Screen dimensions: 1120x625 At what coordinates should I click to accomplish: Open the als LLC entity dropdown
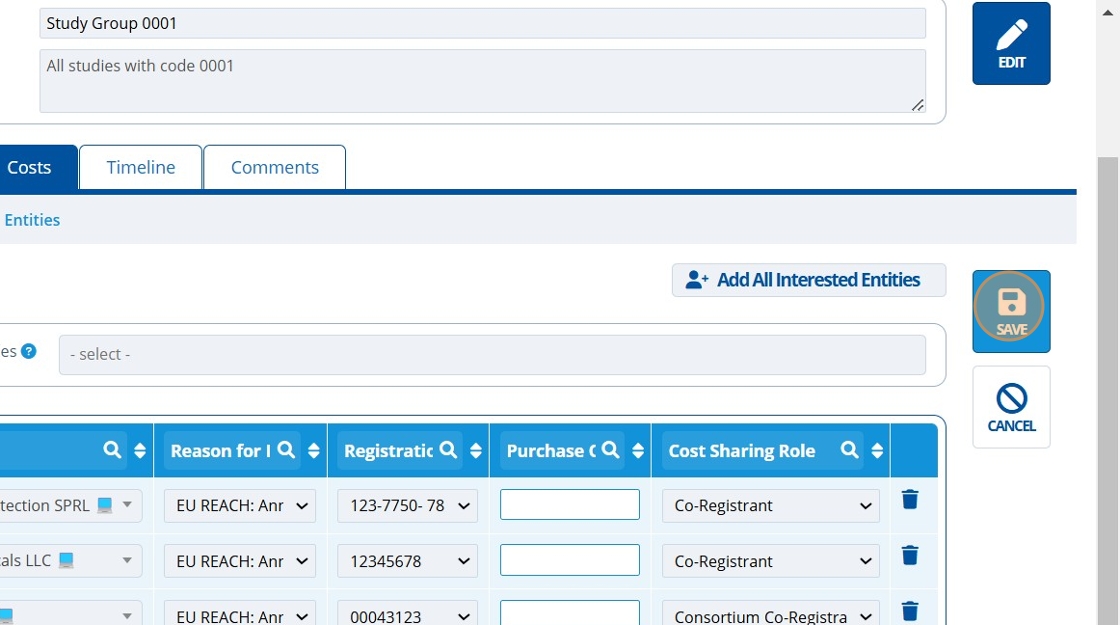69,561
